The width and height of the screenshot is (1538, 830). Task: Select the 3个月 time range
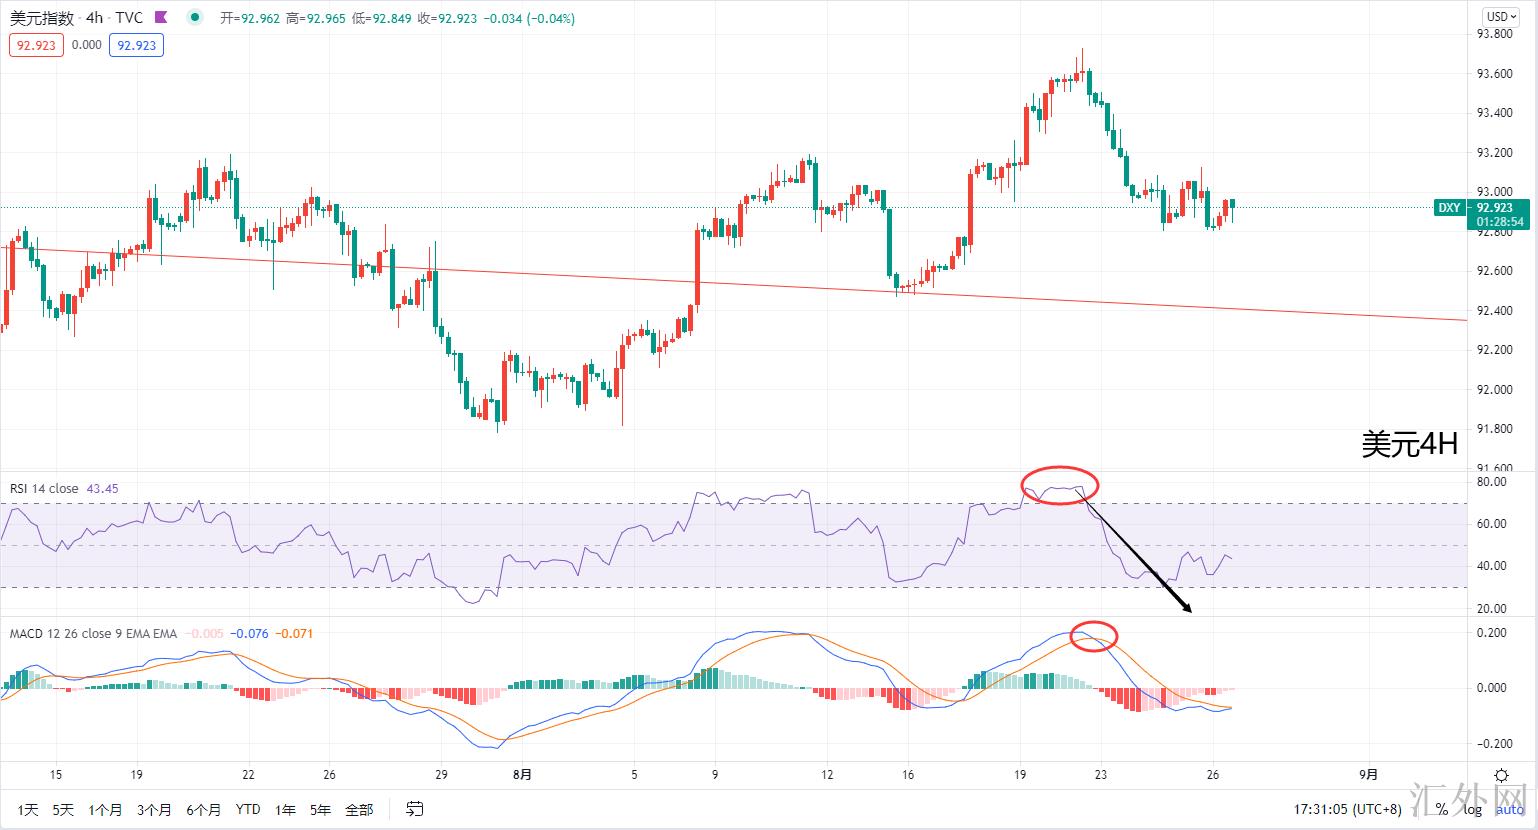[x=154, y=809]
